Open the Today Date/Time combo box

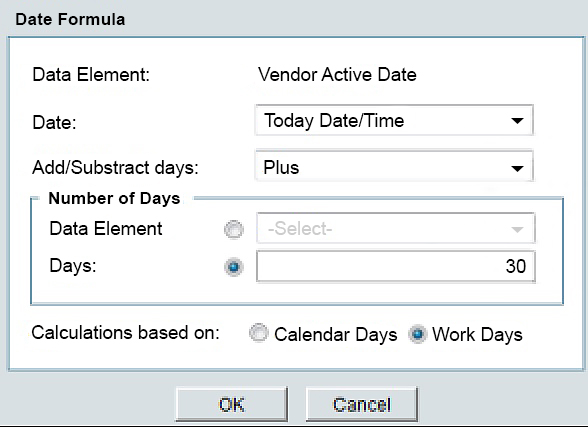point(394,120)
